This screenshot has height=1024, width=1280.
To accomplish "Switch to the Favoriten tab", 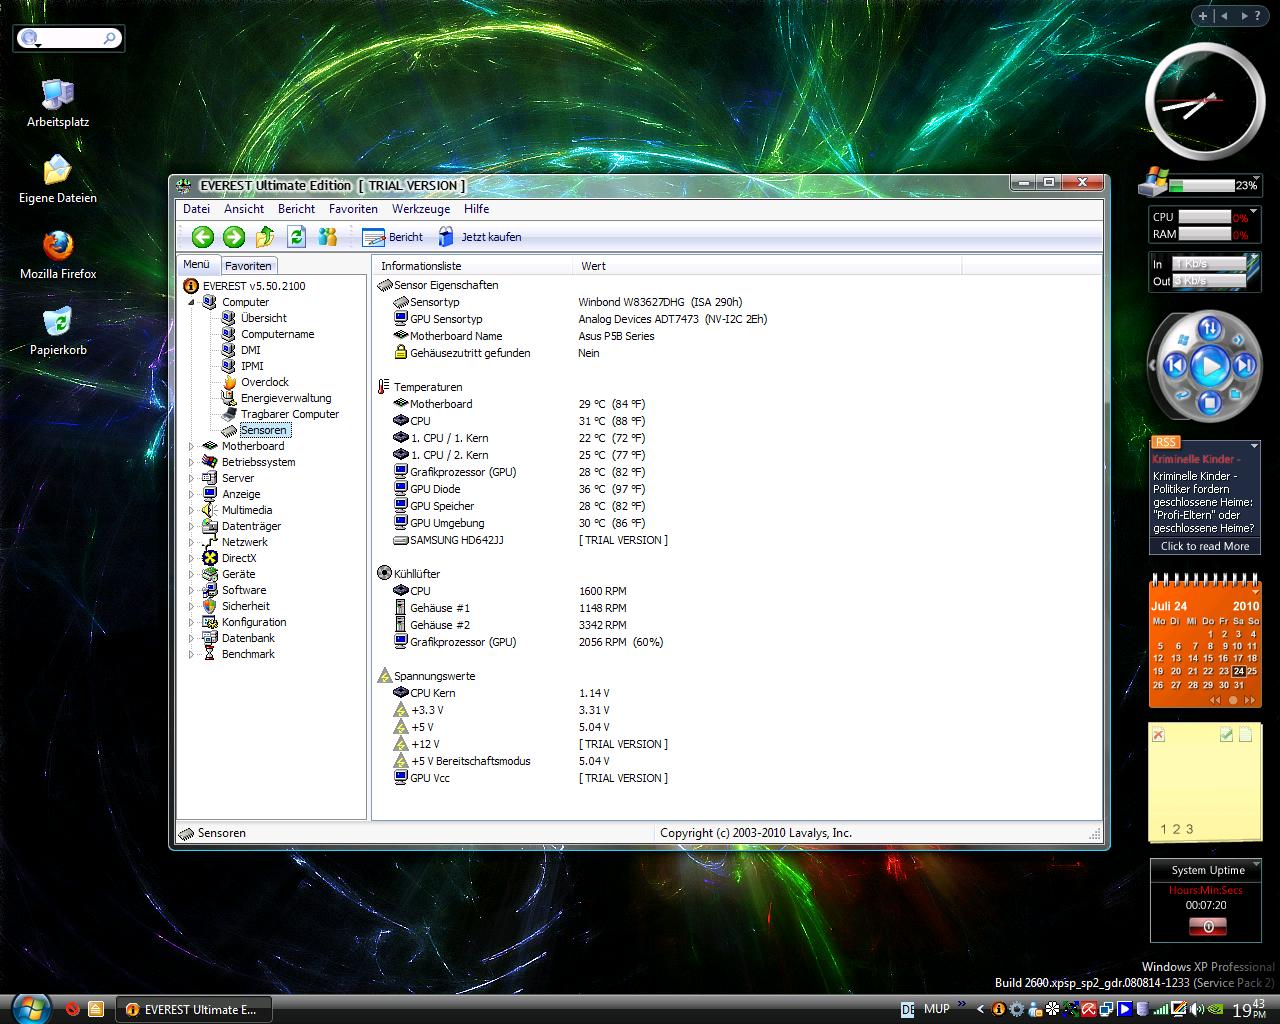I will pos(248,266).
